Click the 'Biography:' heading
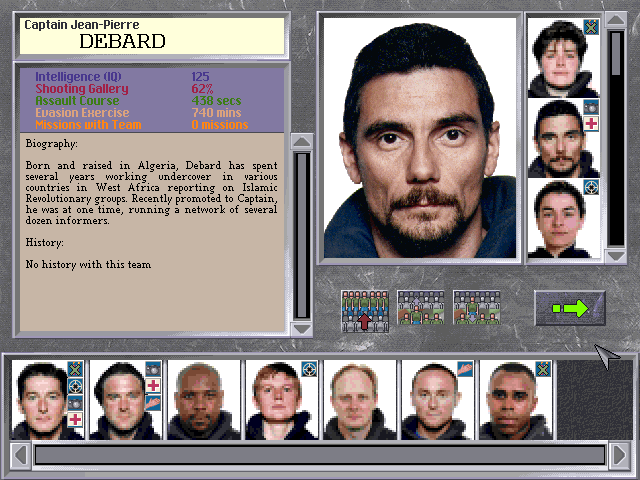Image resolution: width=640 pixels, height=480 pixels. 51,144
